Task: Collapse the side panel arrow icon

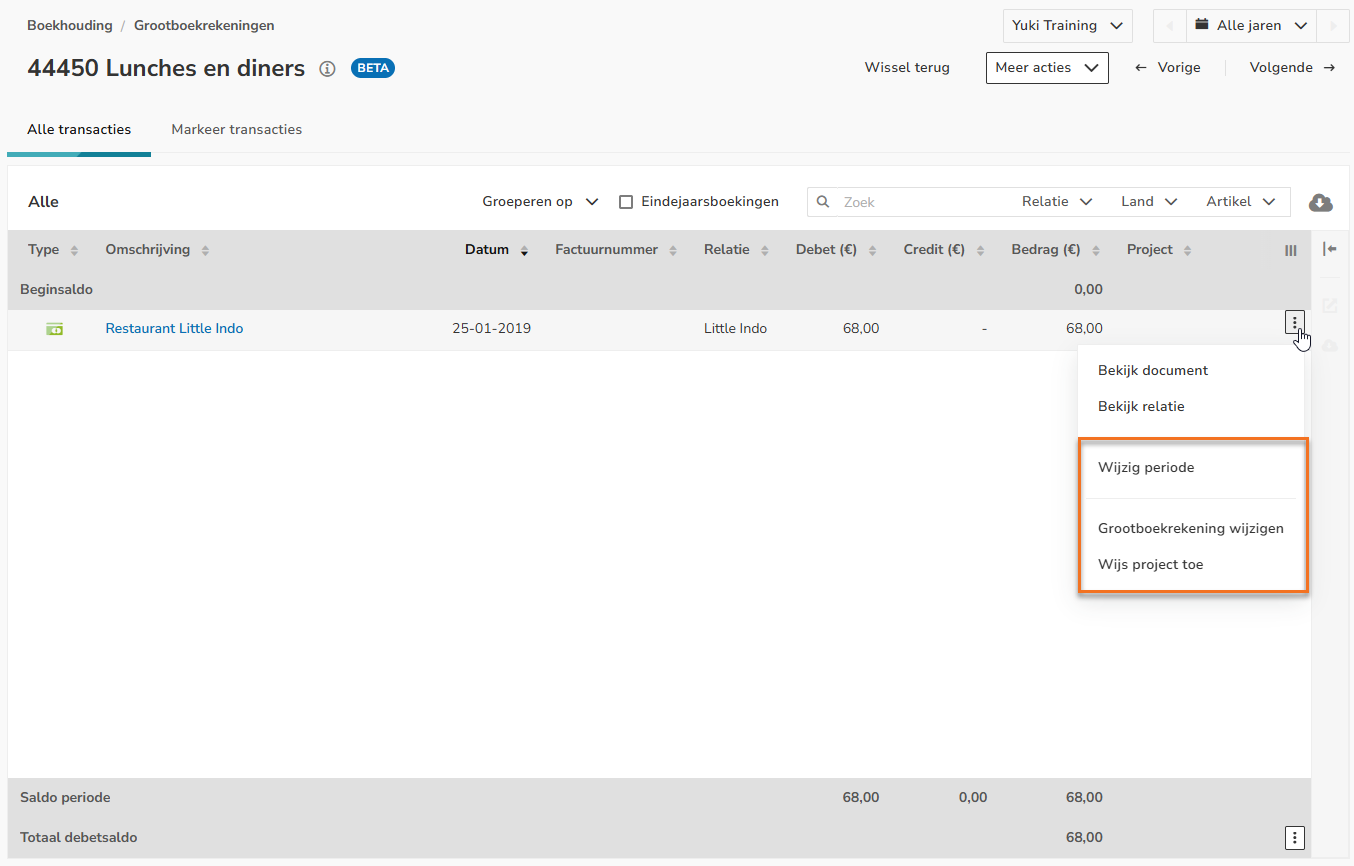Action: point(1330,249)
